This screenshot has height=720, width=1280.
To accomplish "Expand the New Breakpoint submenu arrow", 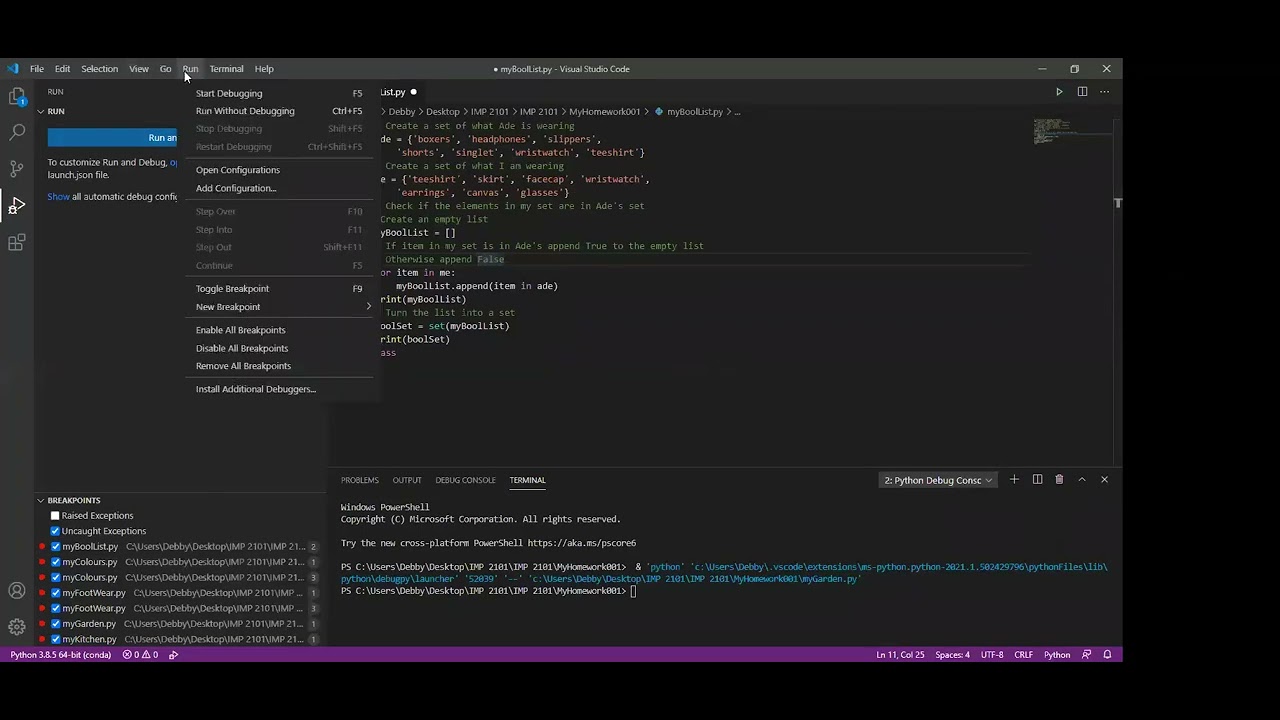I will pyautogui.click(x=368, y=307).
